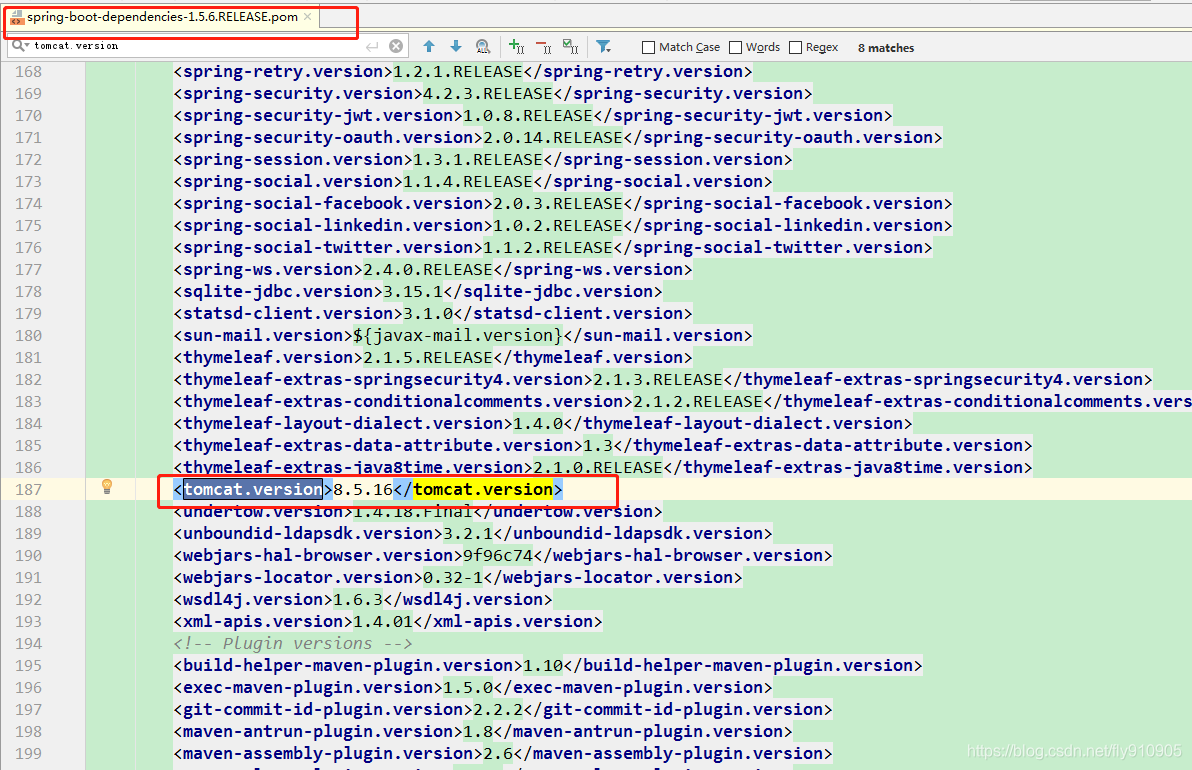Open the intention lightbulb on line 187
The width and height of the screenshot is (1192, 770).
tap(107, 488)
